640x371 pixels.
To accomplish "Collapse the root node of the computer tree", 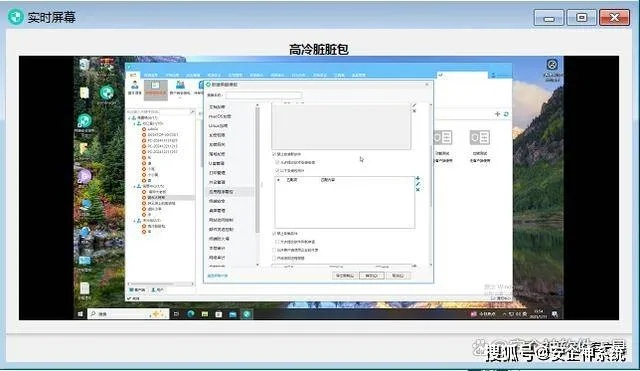I will pos(130,118).
